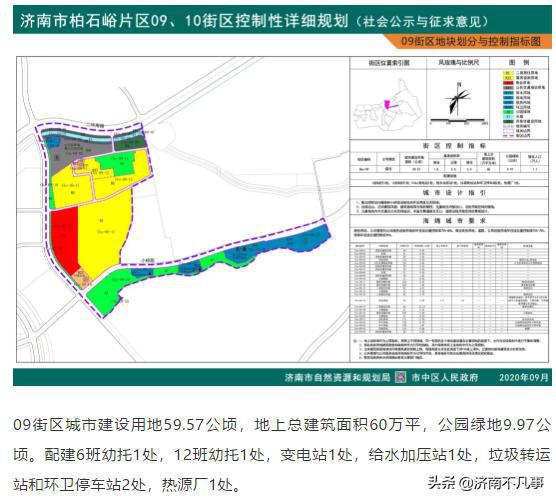Viewport: 556px width, 502px height.
Task: Click the logo between bureau and government names
Action: (x=400, y=377)
